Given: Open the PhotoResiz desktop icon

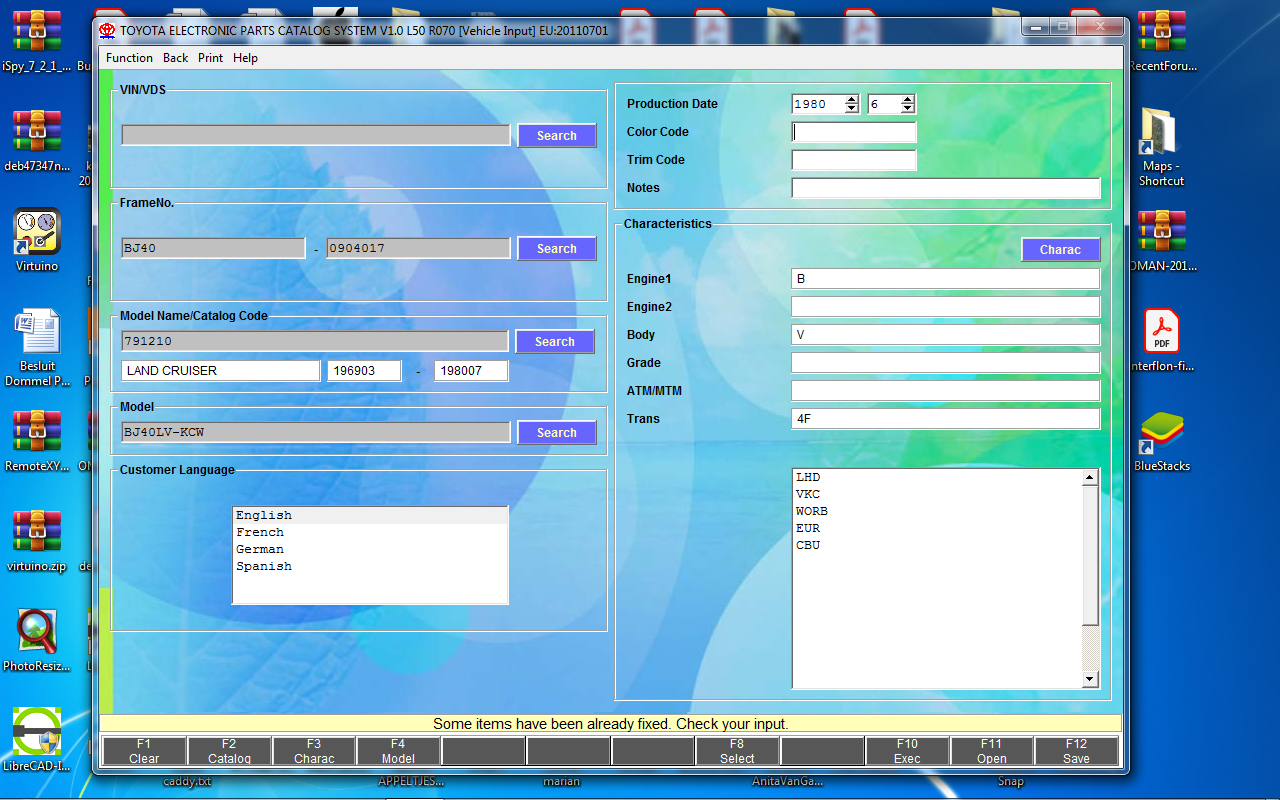Looking at the screenshot, I should point(37,640).
